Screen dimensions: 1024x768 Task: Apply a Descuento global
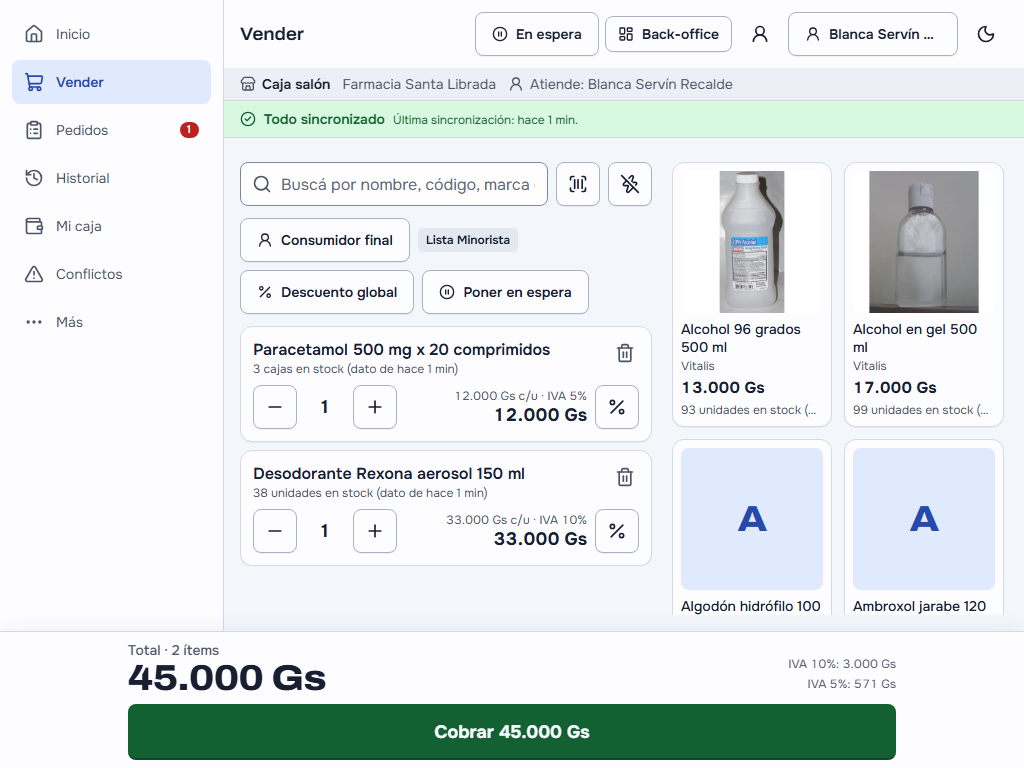[x=327, y=292]
